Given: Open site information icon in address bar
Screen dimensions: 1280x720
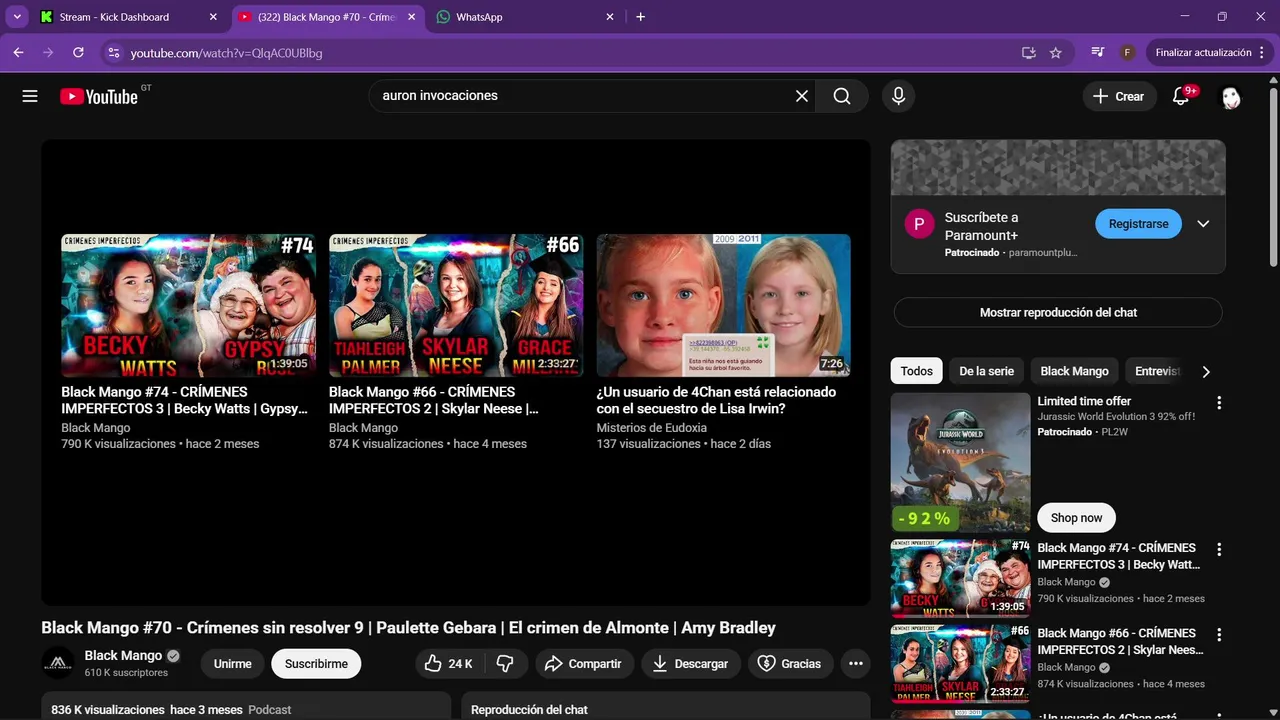Looking at the screenshot, I should (x=113, y=53).
